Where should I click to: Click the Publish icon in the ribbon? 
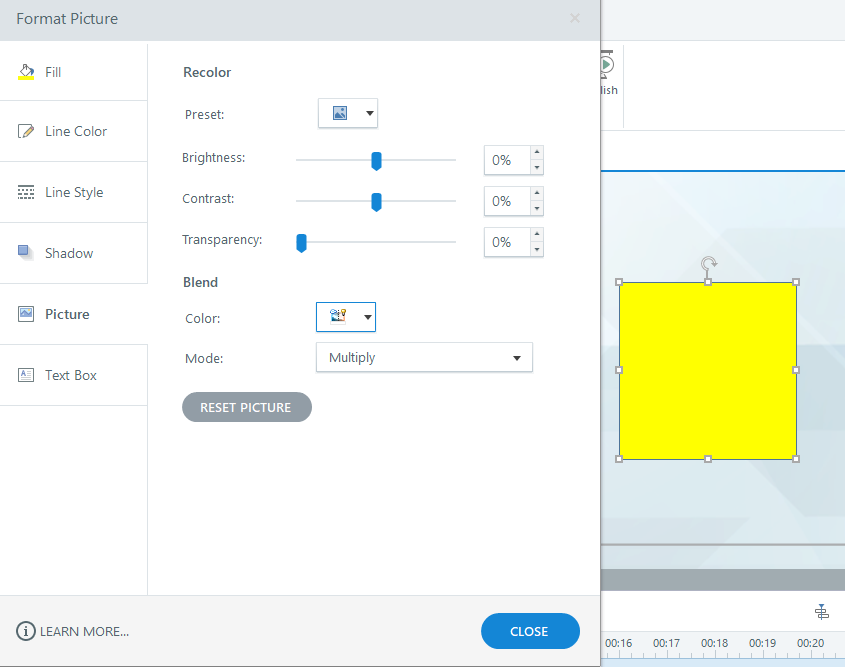(607, 65)
